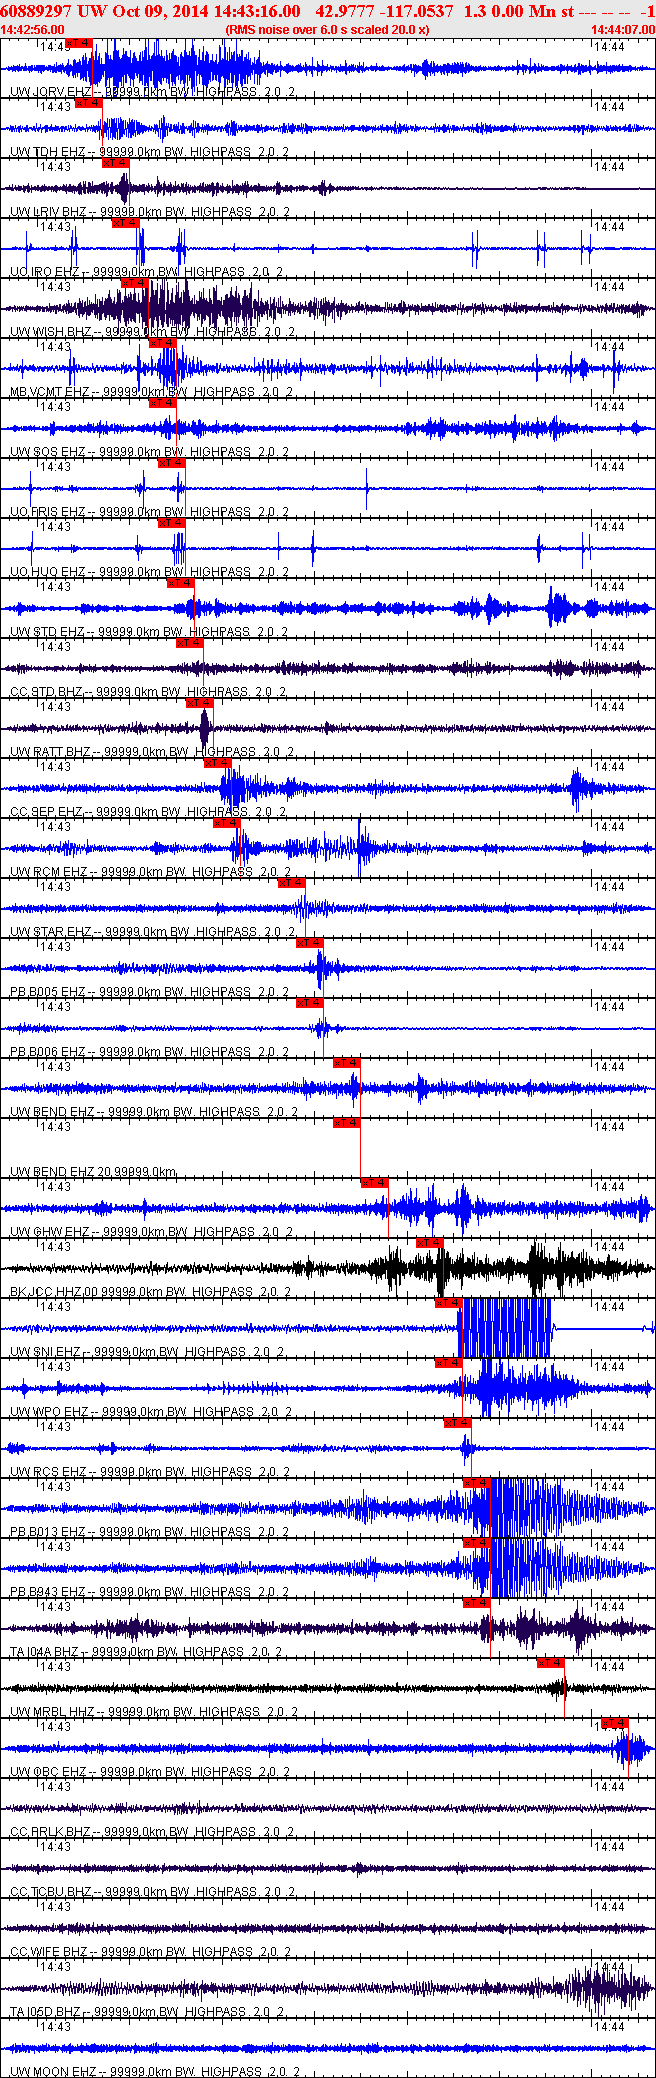Click red pick flag on PB B006 trace
The image size is (656, 2078).
[x=309, y=1003]
